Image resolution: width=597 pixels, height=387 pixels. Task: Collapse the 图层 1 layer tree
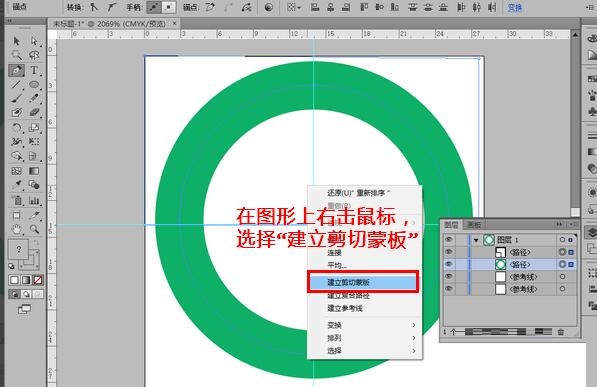click(x=476, y=240)
